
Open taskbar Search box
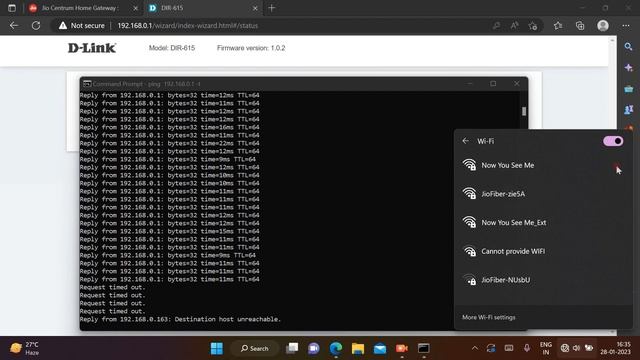[255, 348]
